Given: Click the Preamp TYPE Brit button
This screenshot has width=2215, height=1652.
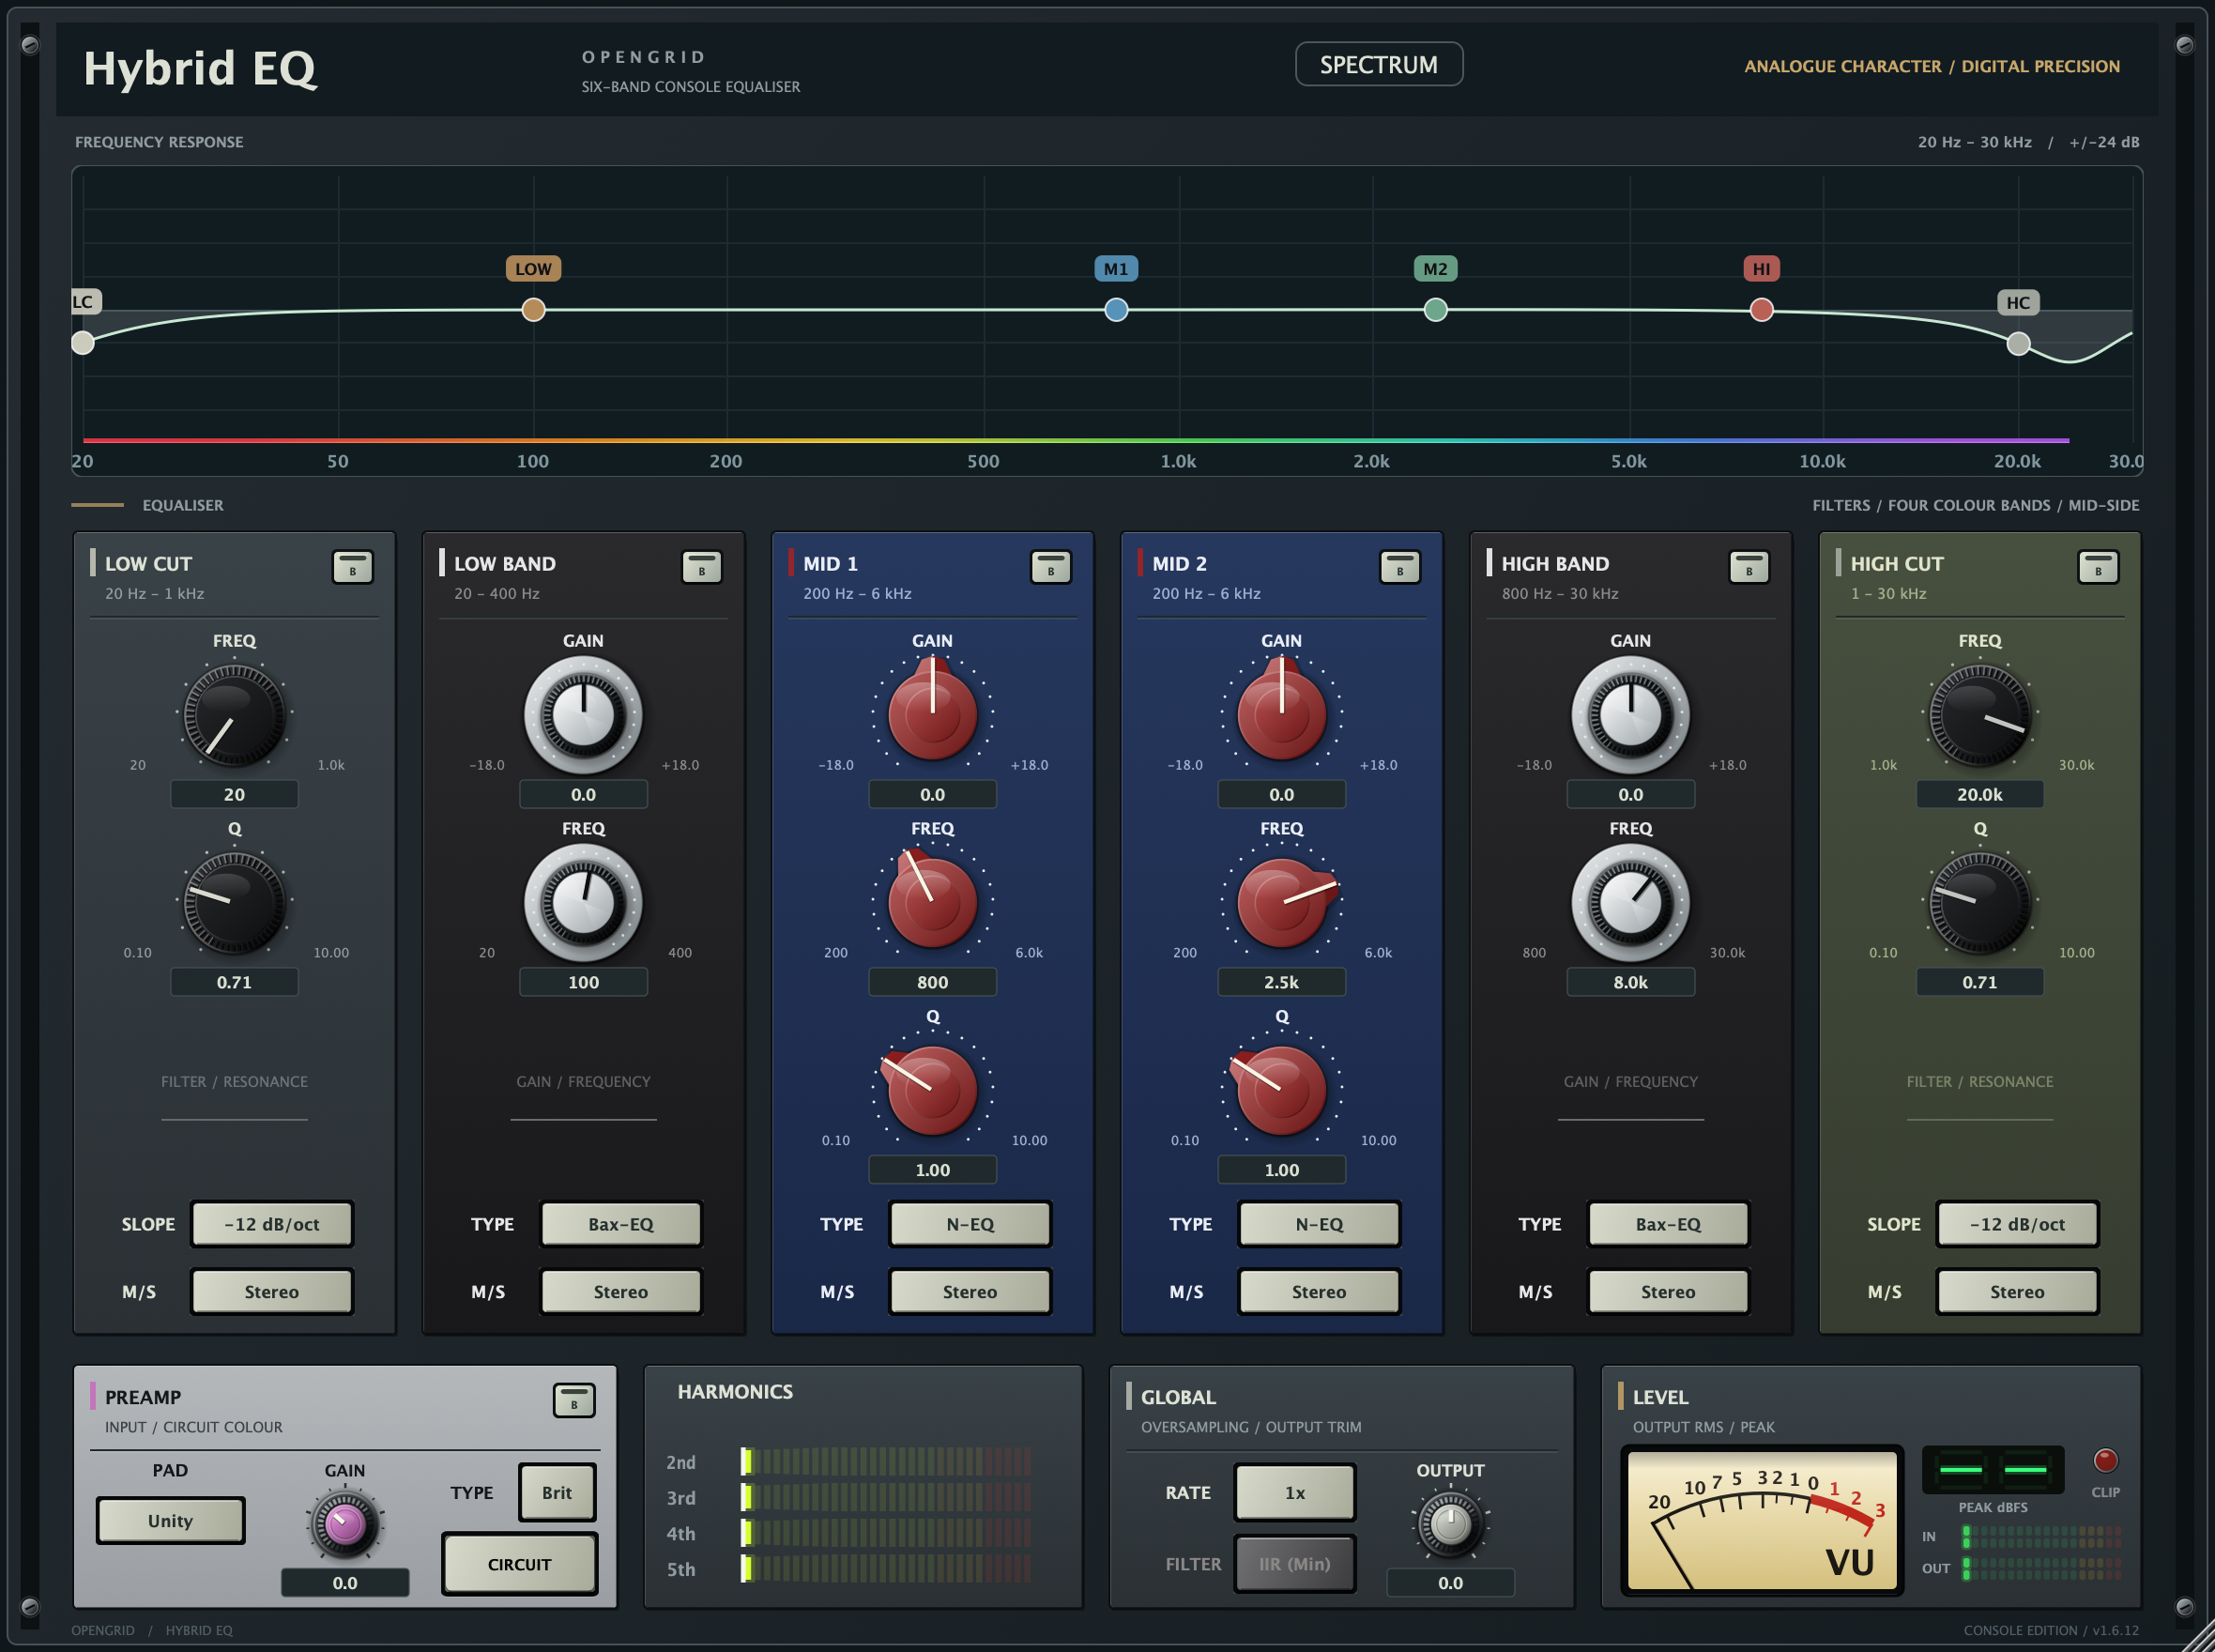Looking at the screenshot, I should [557, 1492].
